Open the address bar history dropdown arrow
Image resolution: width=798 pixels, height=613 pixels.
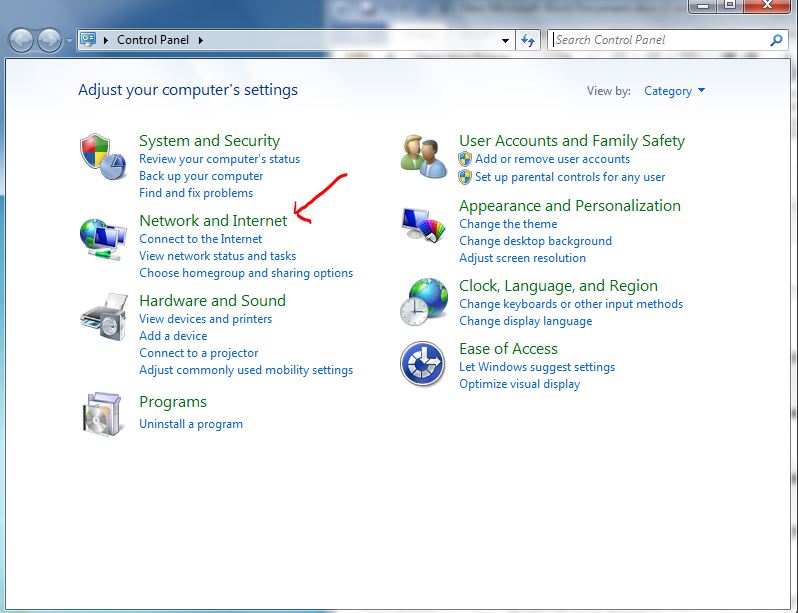coord(506,41)
